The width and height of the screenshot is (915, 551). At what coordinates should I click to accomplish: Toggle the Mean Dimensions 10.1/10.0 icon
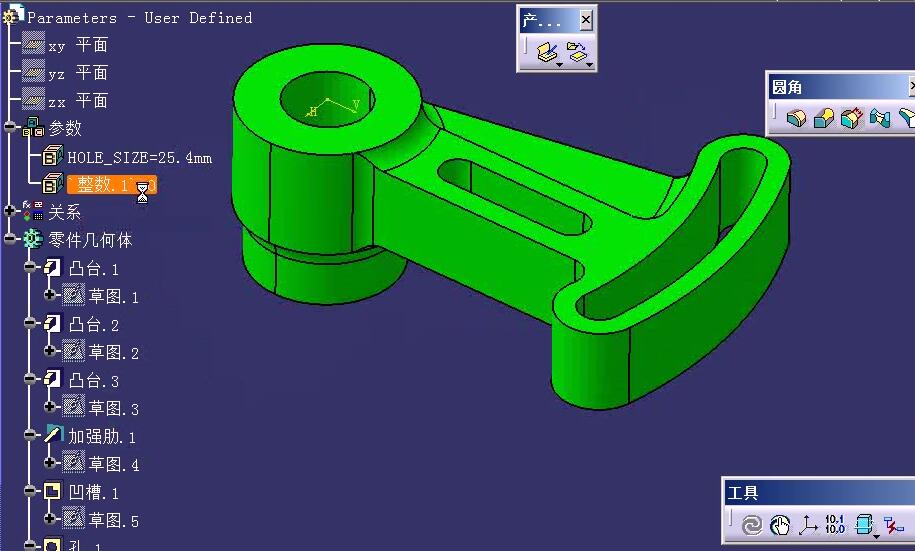coord(835,524)
